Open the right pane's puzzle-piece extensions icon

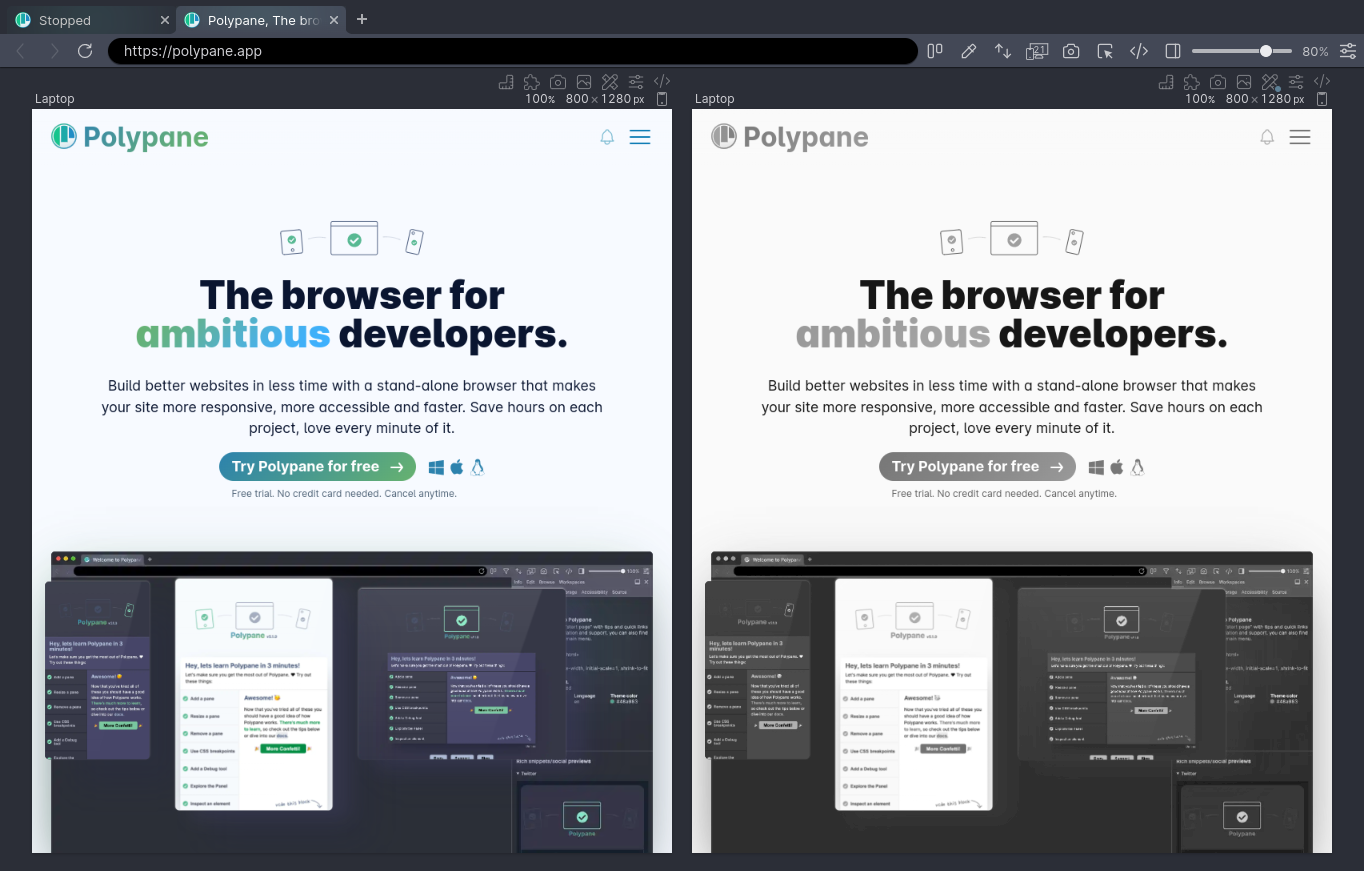1192,82
